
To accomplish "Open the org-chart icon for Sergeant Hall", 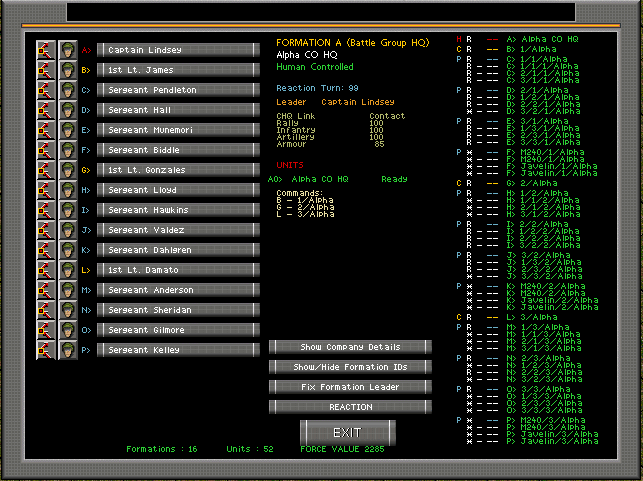I will point(46,110).
